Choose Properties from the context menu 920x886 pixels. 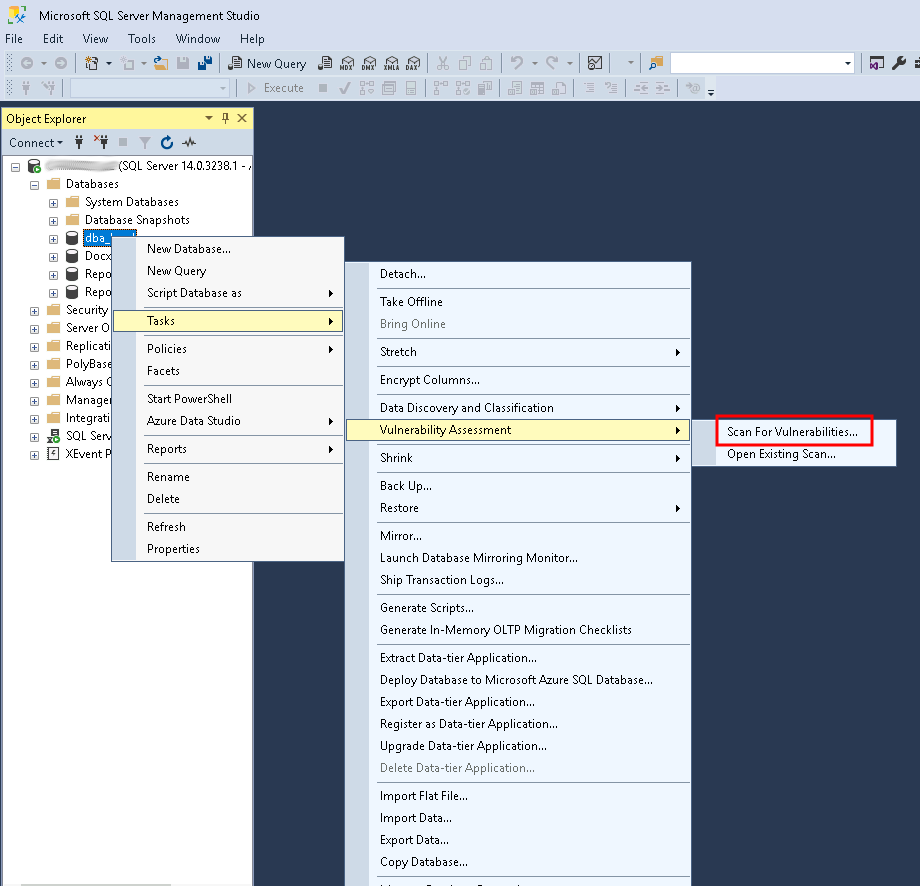click(228, 549)
